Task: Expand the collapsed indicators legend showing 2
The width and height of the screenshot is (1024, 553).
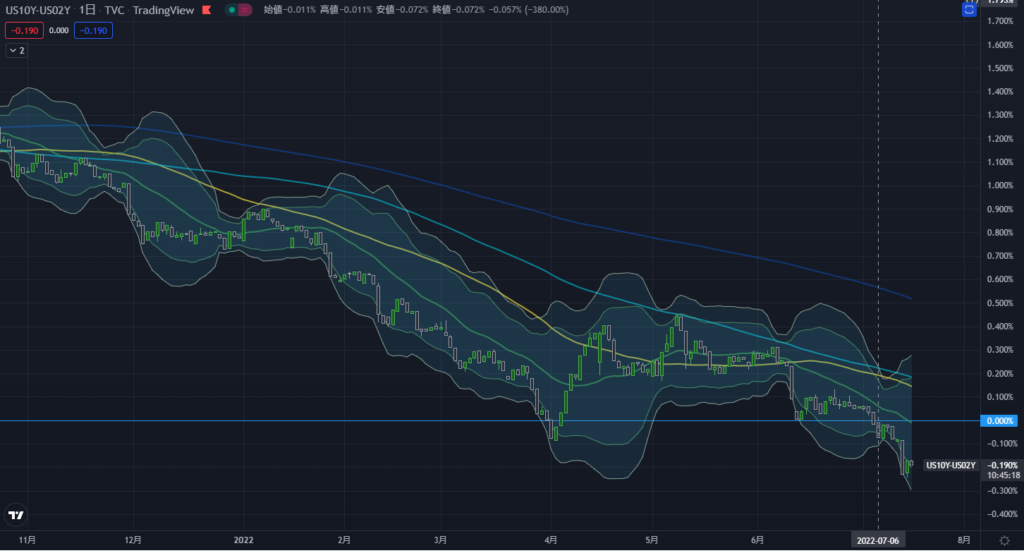Action: click(17, 50)
